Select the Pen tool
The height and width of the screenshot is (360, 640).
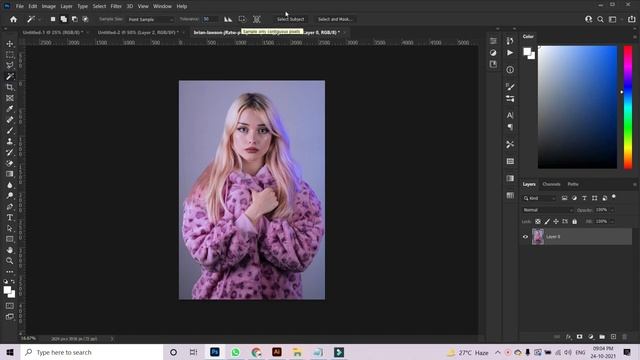click(x=10, y=207)
